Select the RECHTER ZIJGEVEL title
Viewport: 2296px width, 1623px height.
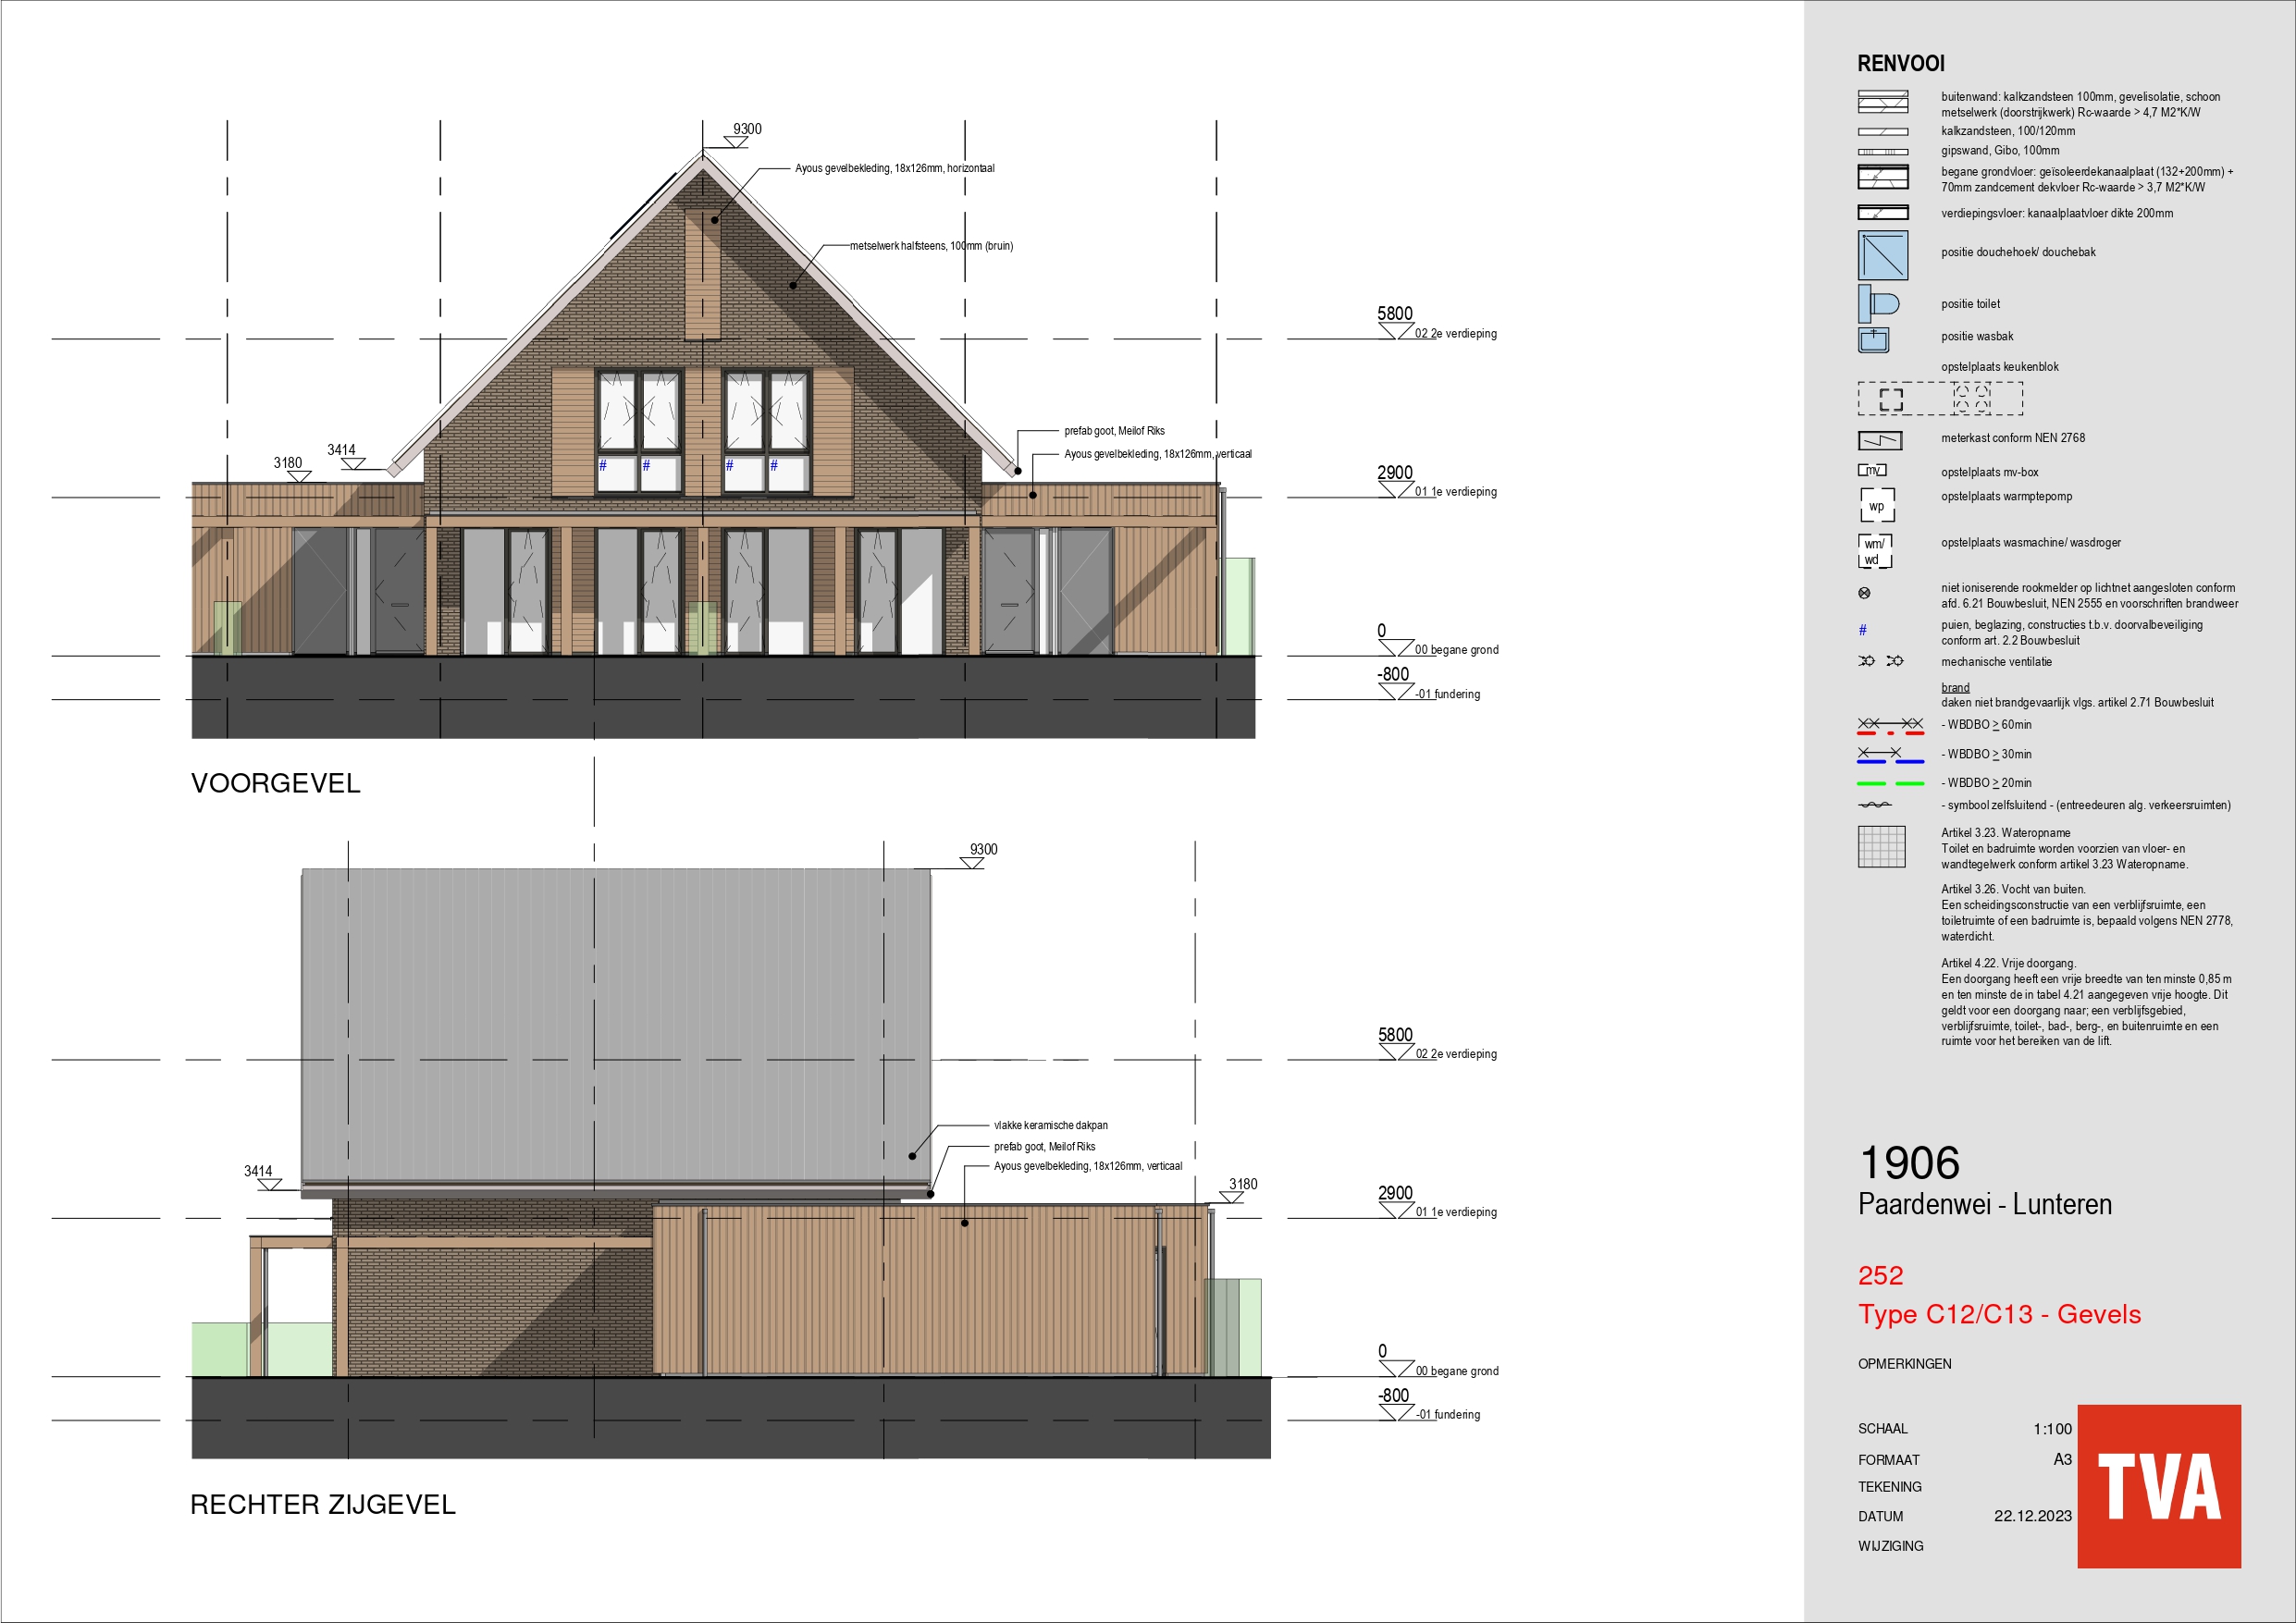pyautogui.click(x=322, y=1505)
